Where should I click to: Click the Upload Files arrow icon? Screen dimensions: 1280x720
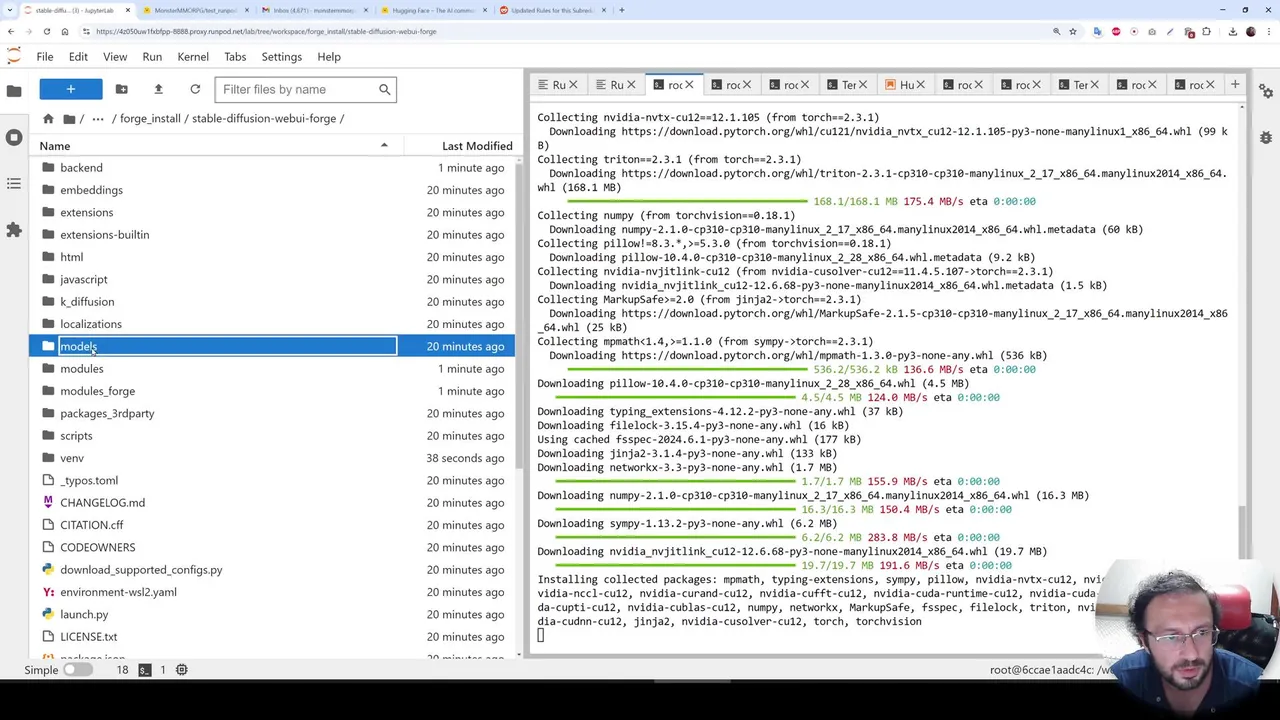[158, 89]
